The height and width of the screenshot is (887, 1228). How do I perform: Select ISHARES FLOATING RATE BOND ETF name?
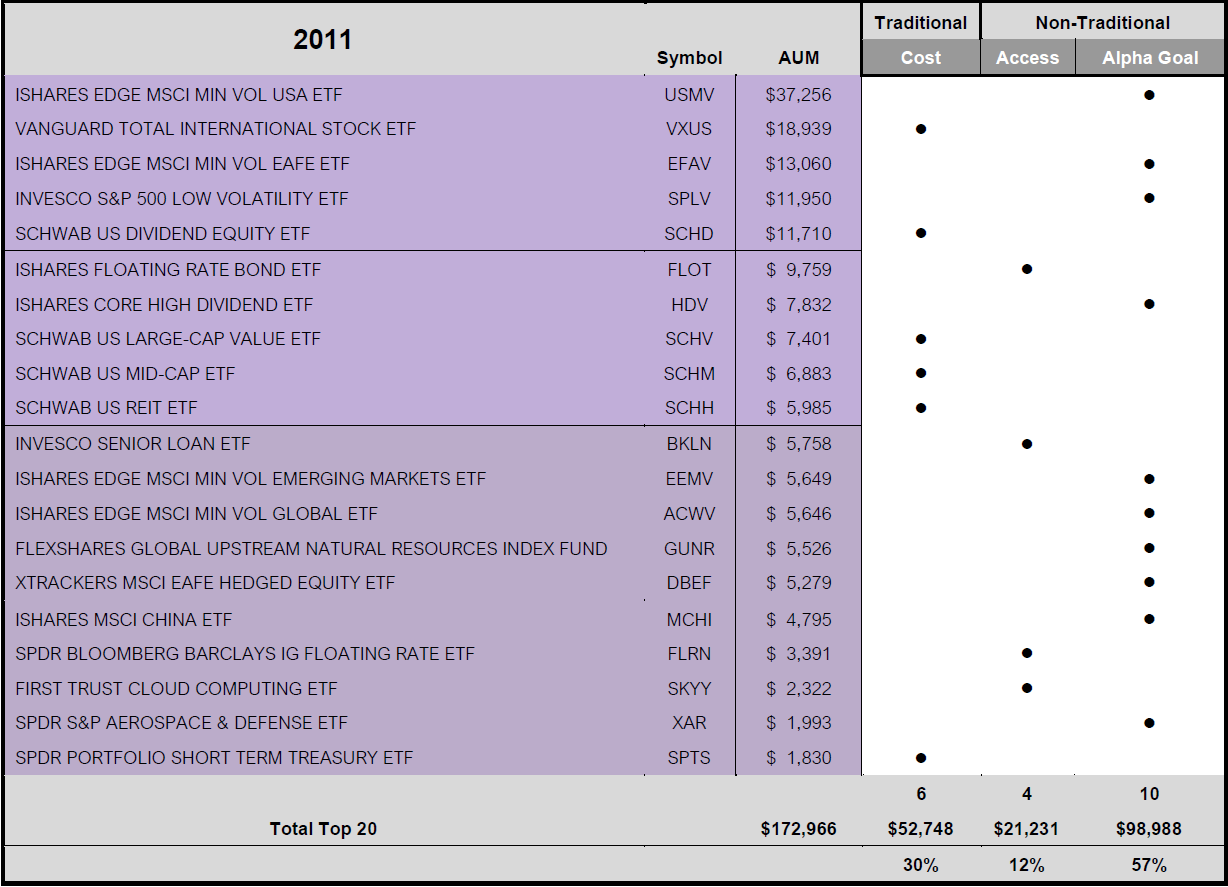(168, 270)
